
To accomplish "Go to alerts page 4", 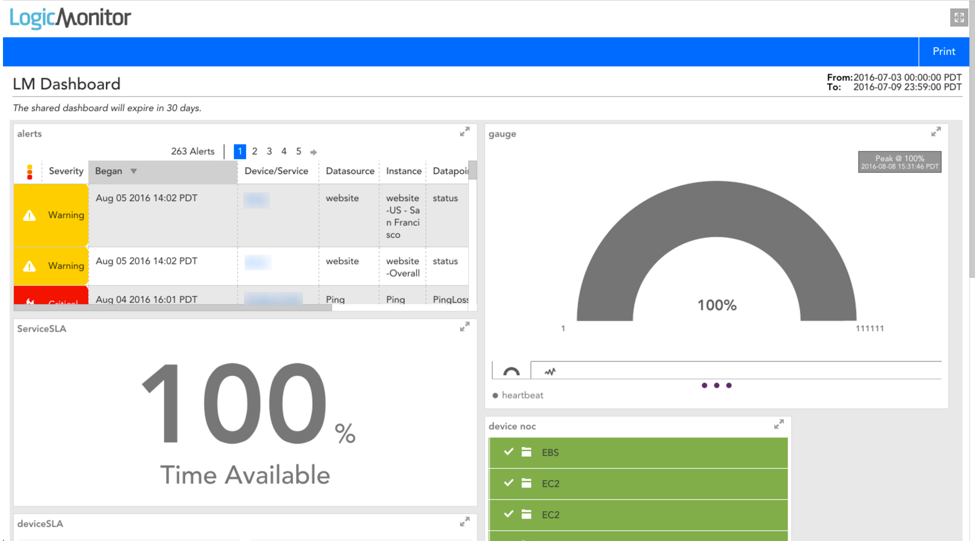I will tap(284, 151).
